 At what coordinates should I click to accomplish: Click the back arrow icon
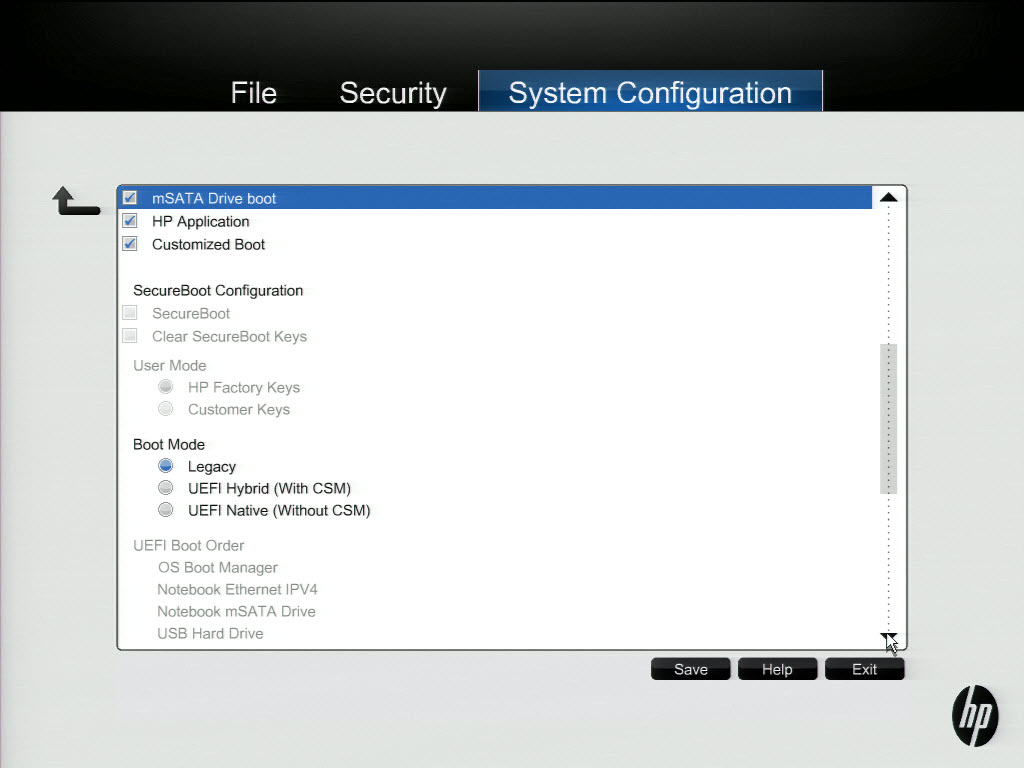coord(75,201)
